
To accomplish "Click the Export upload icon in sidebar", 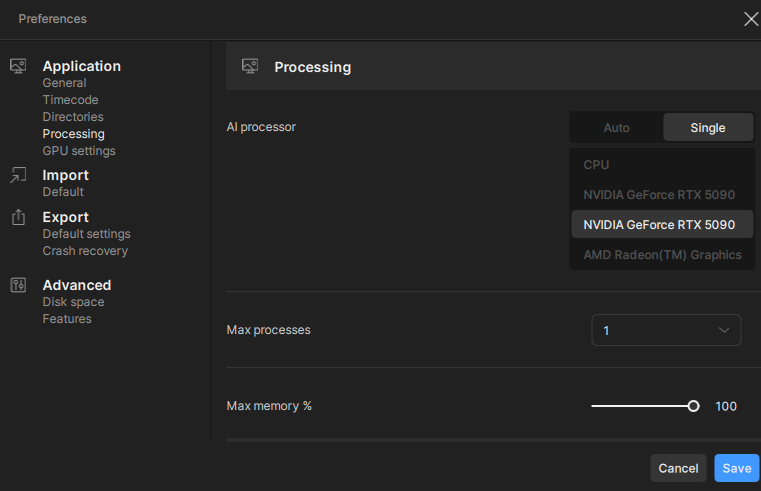I will tap(18, 217).
